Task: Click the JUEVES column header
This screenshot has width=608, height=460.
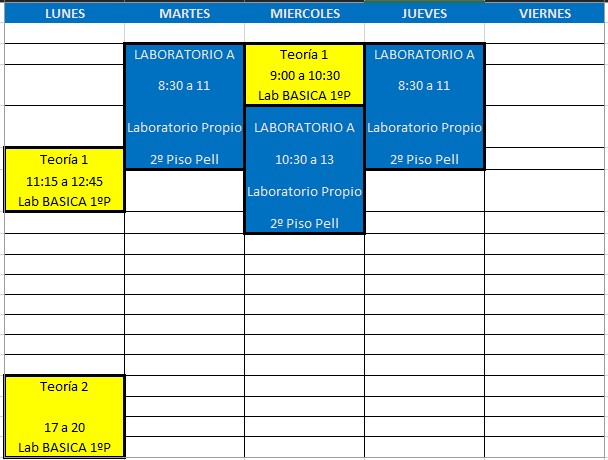Action: [x=424, y=13]
